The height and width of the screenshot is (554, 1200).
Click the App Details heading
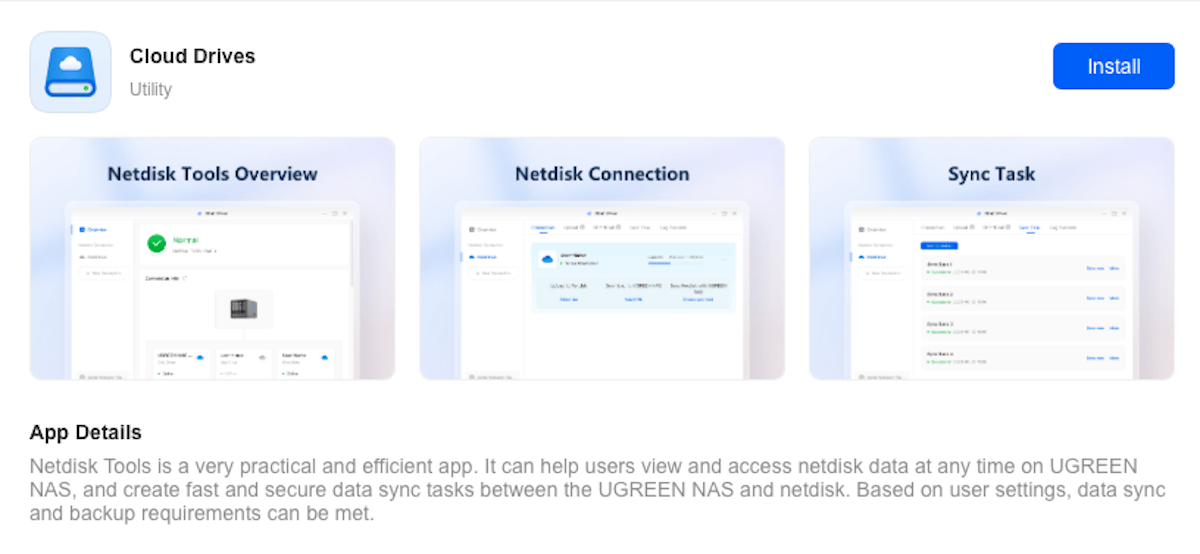click(86, 433)
